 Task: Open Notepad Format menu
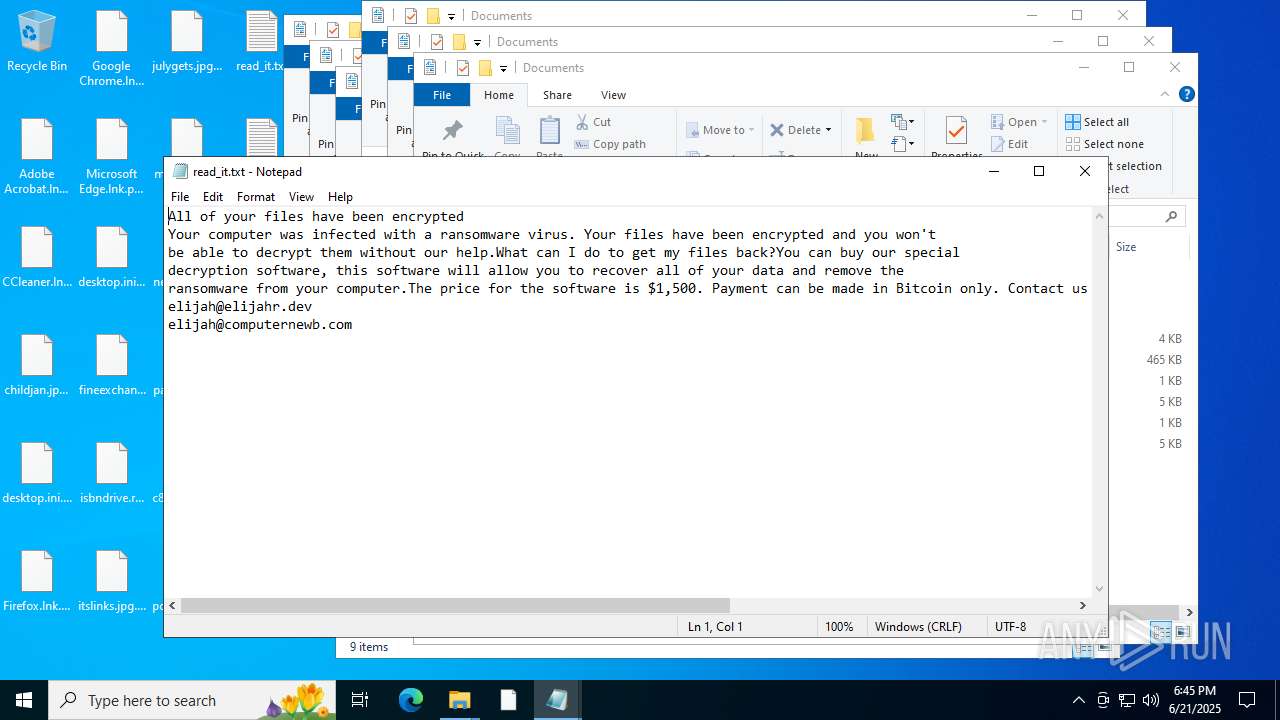tap(256, 197)
